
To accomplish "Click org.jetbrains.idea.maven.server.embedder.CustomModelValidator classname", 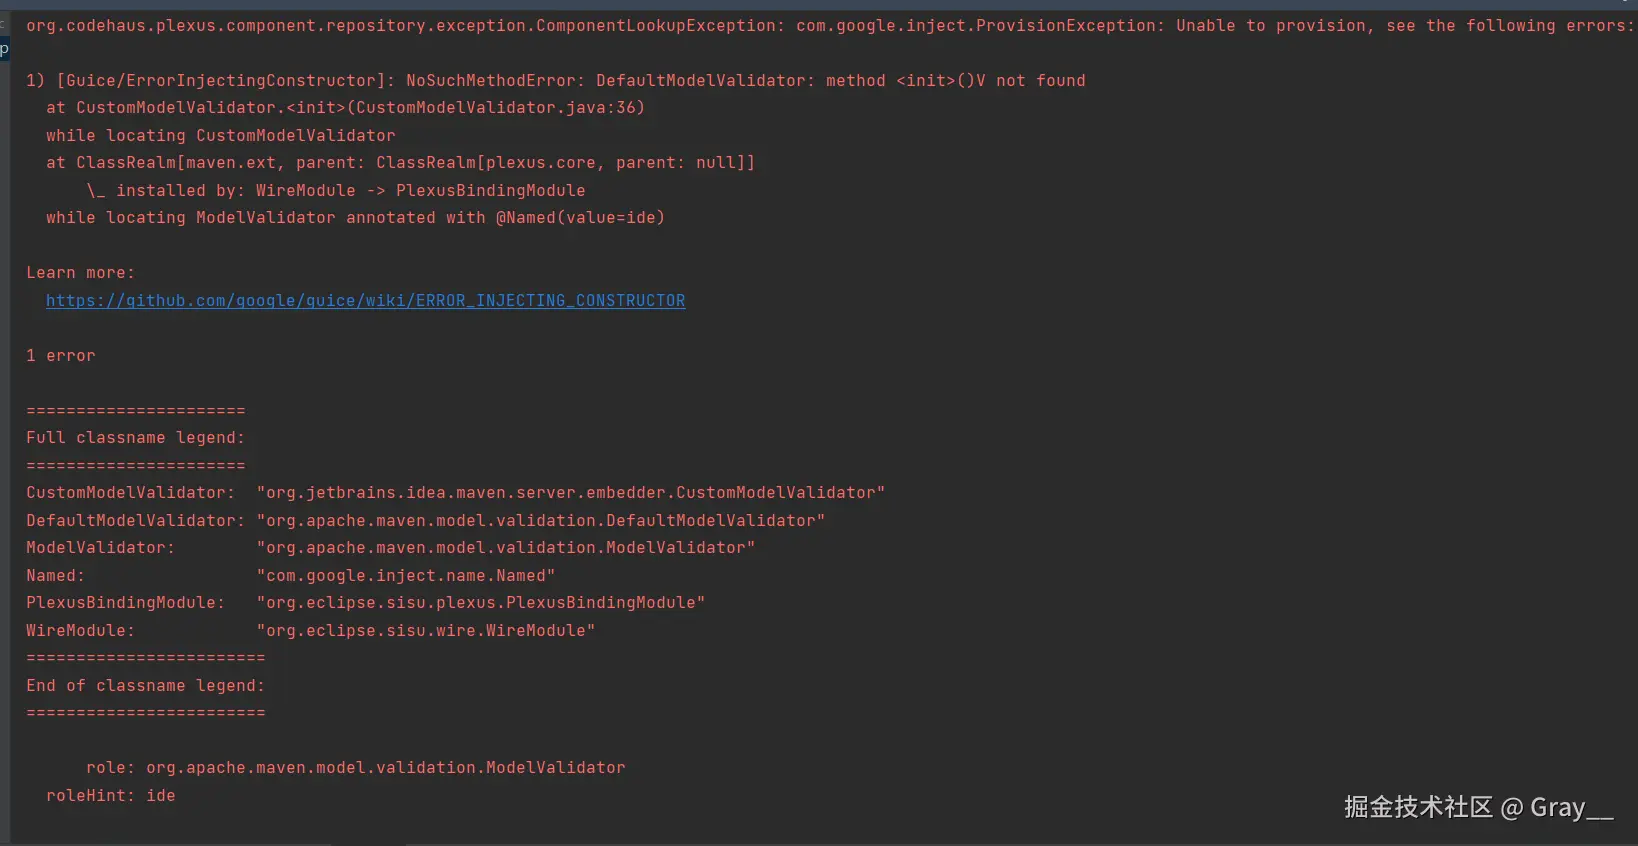I will [570, 493].
